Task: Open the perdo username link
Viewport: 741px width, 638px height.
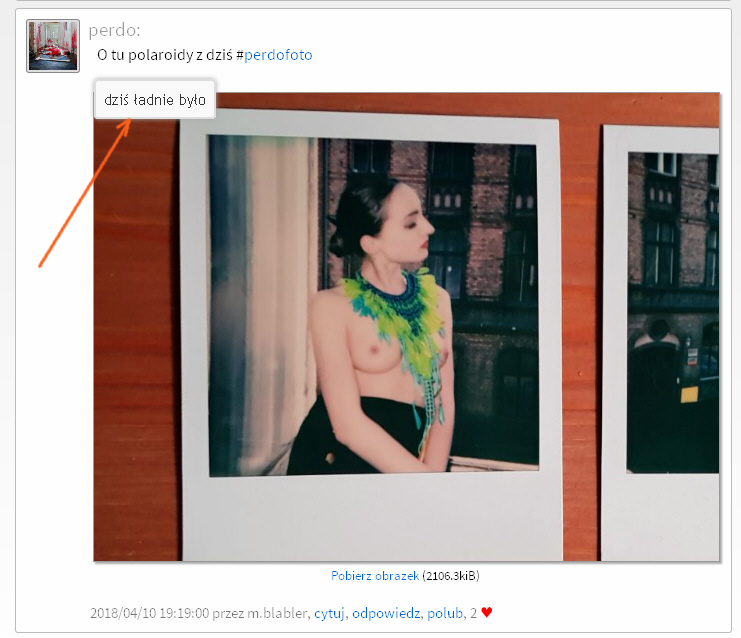Action: point(113,30)
